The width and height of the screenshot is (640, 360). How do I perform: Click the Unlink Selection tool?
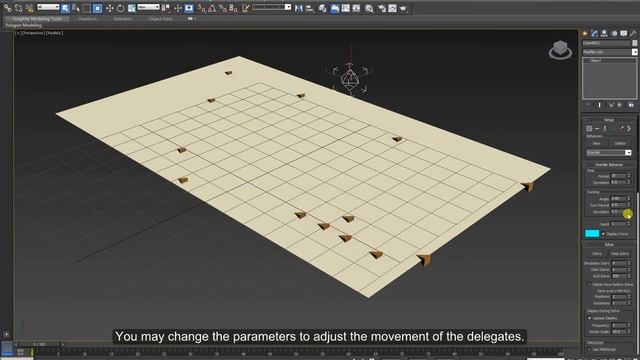coord(18,8)
